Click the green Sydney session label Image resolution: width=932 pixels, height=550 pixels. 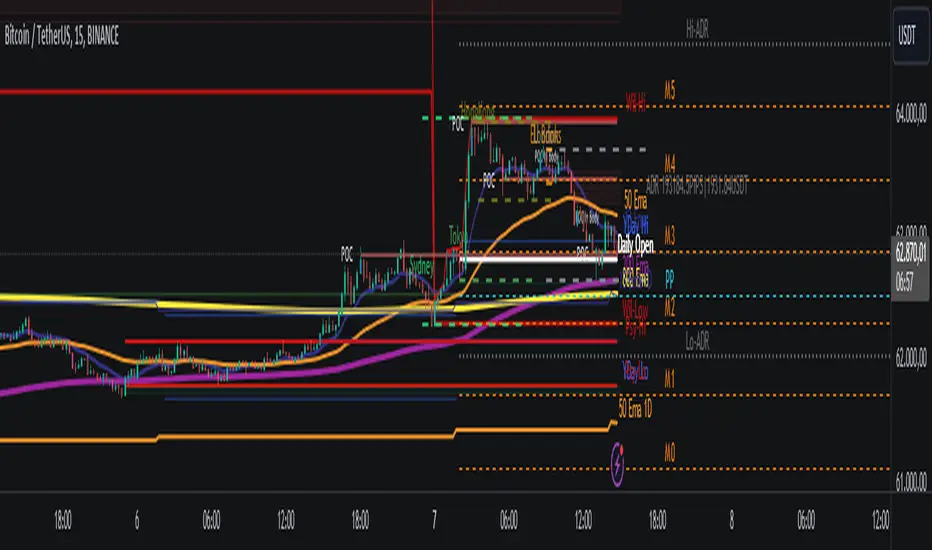click(x=421, y=266)
